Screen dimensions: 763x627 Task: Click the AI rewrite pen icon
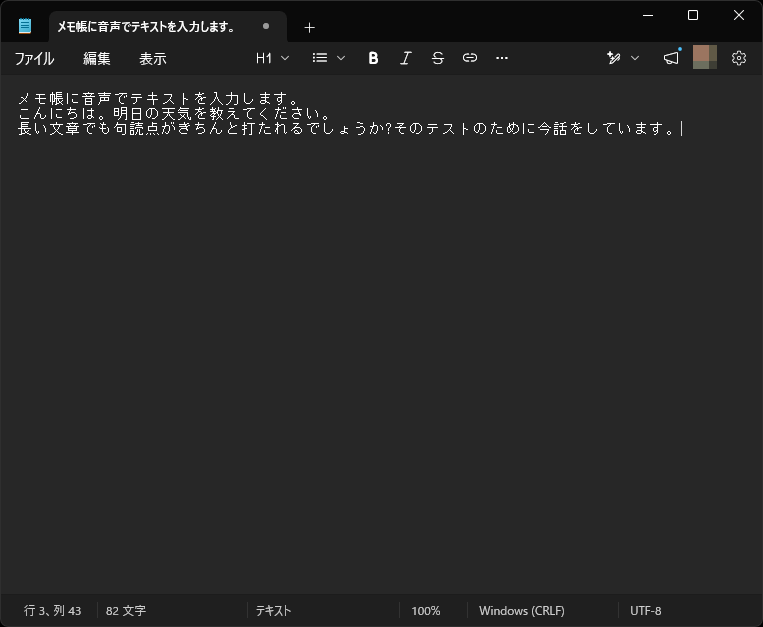coord(614,58)
